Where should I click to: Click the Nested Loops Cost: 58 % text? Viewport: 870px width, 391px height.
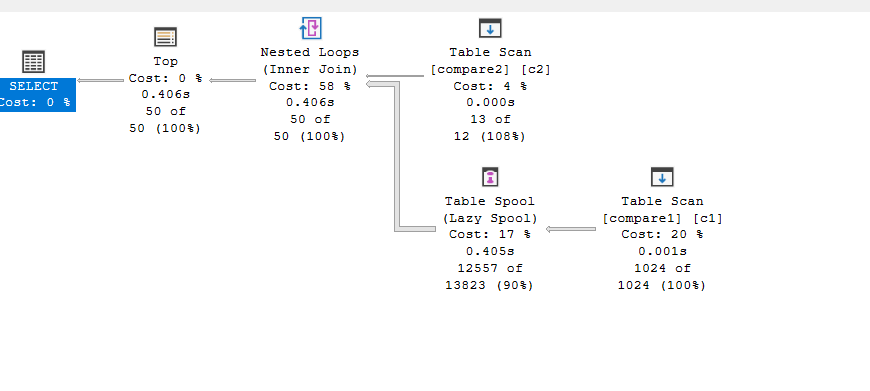310,87
